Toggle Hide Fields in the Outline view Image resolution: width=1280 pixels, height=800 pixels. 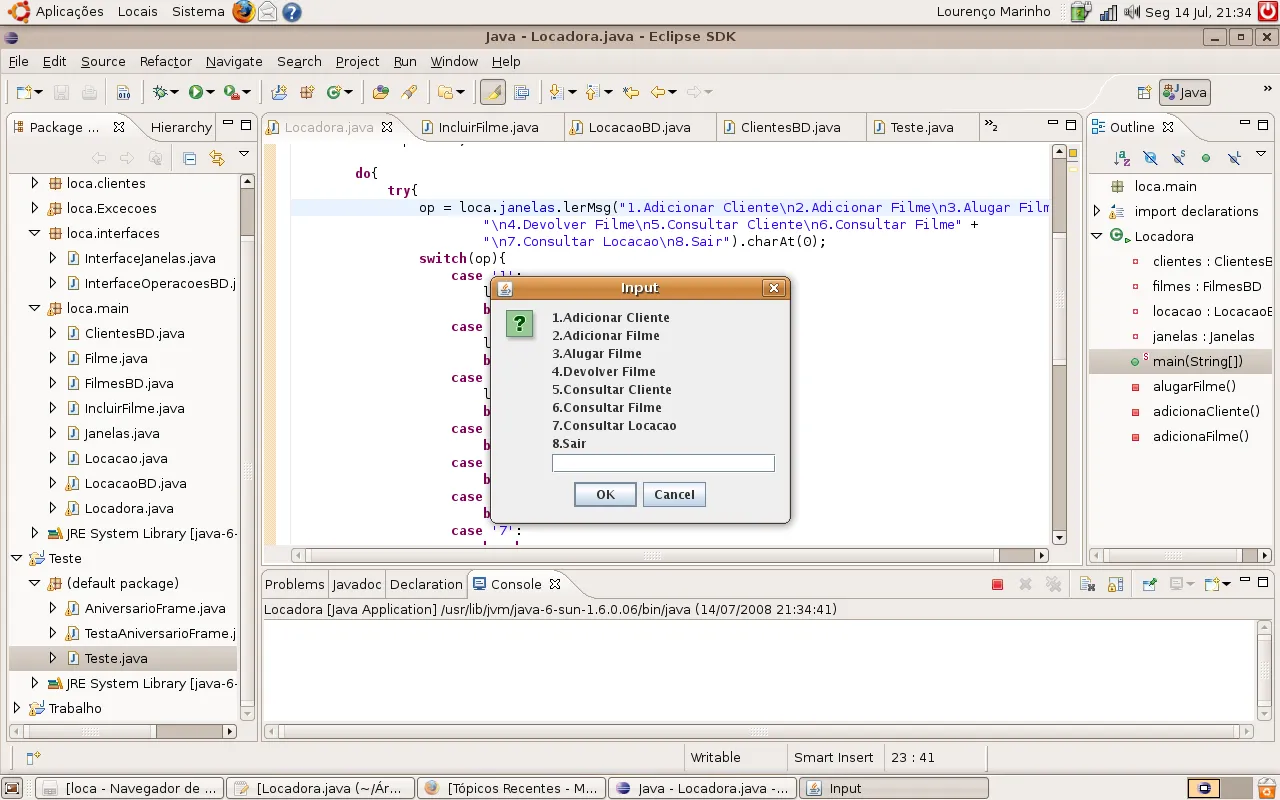pyautogui.click(x=1150, y=158)
